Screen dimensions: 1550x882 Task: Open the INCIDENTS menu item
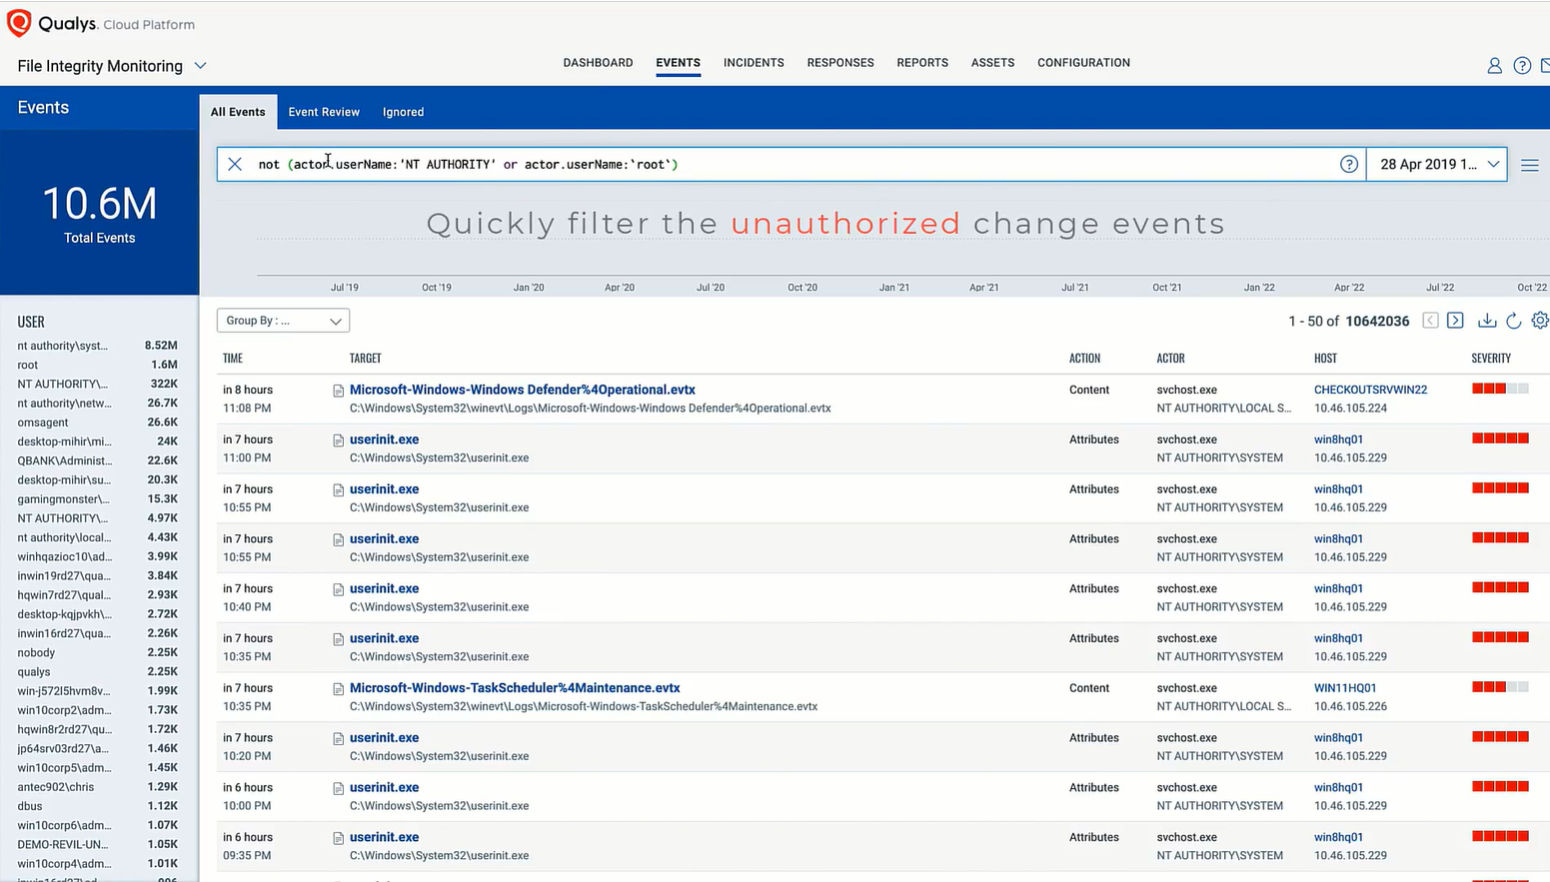(x=753, y=62)
